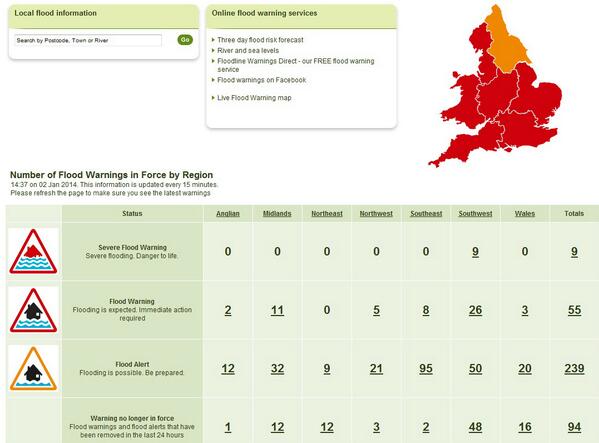The height and width of the screenshot is (443, 599).
Task: Click the orange Flood Alert triangle icon
Action: pyautogui.click(x=33, y=369)
